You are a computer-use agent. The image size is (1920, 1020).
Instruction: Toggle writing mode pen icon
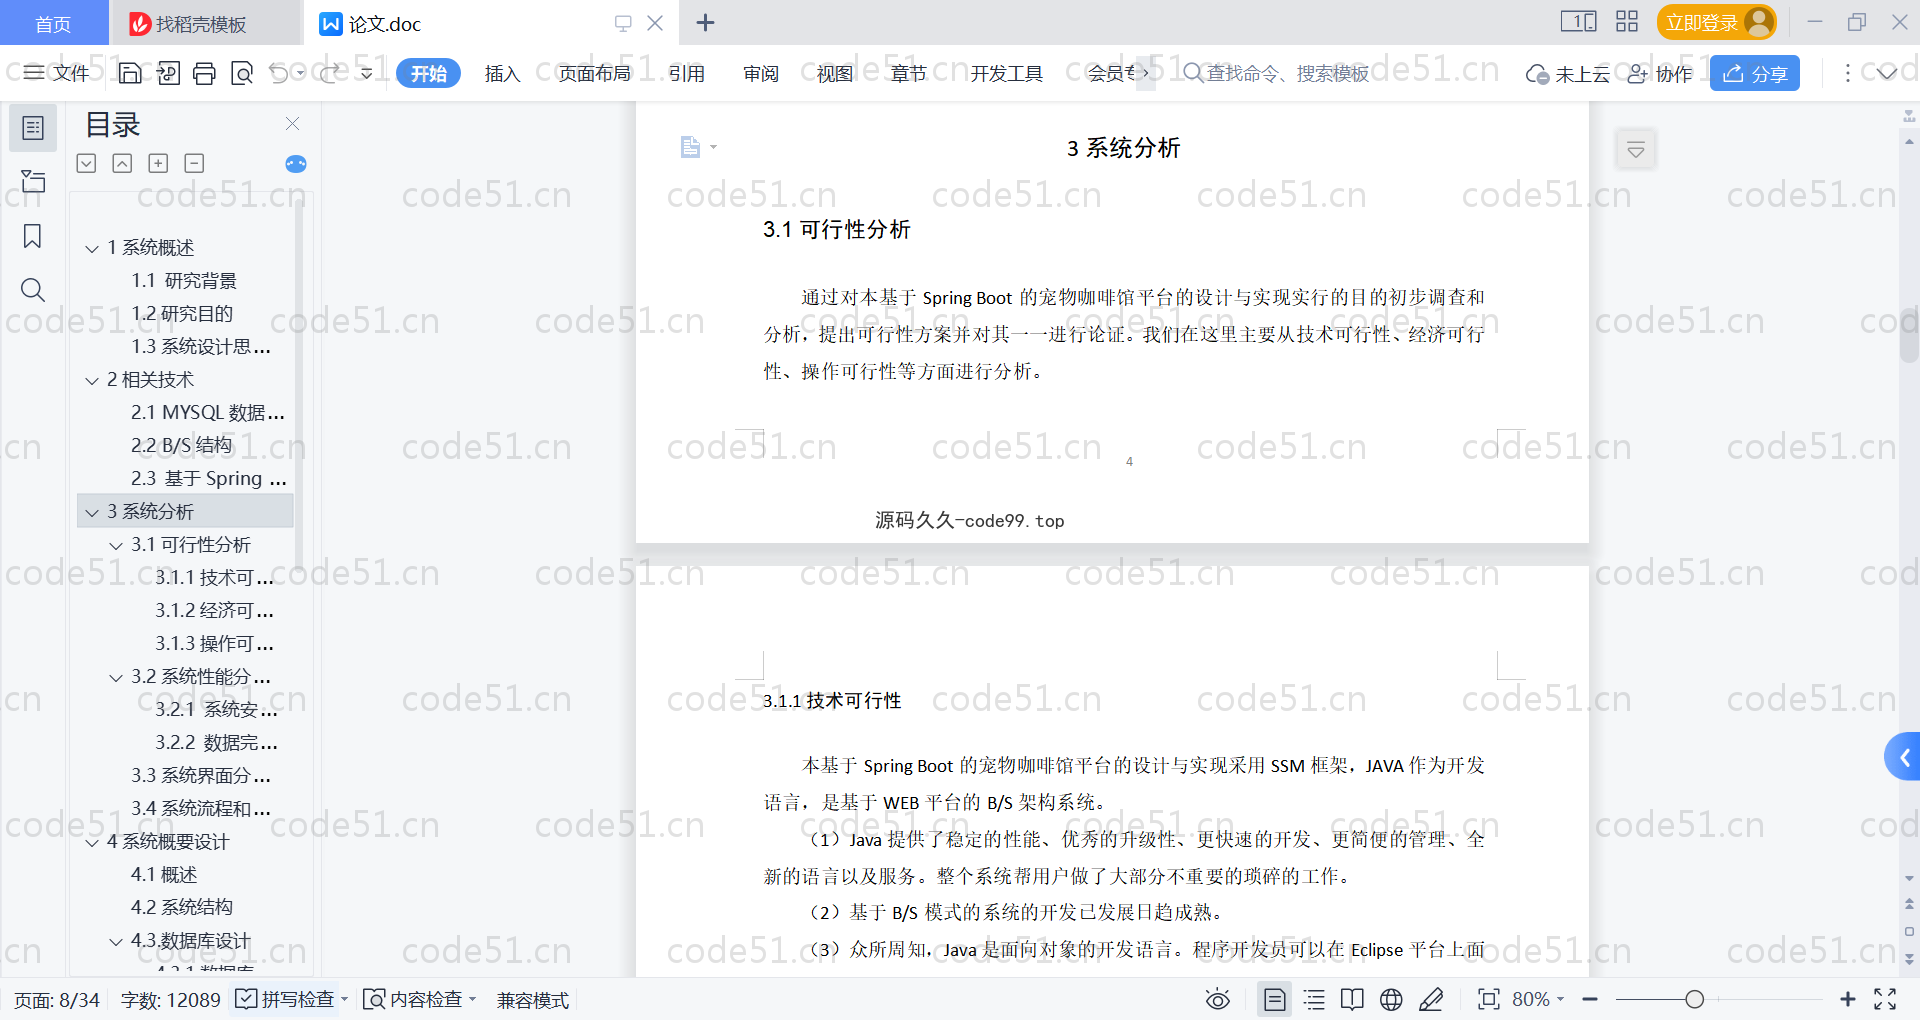click(1431, 999)
